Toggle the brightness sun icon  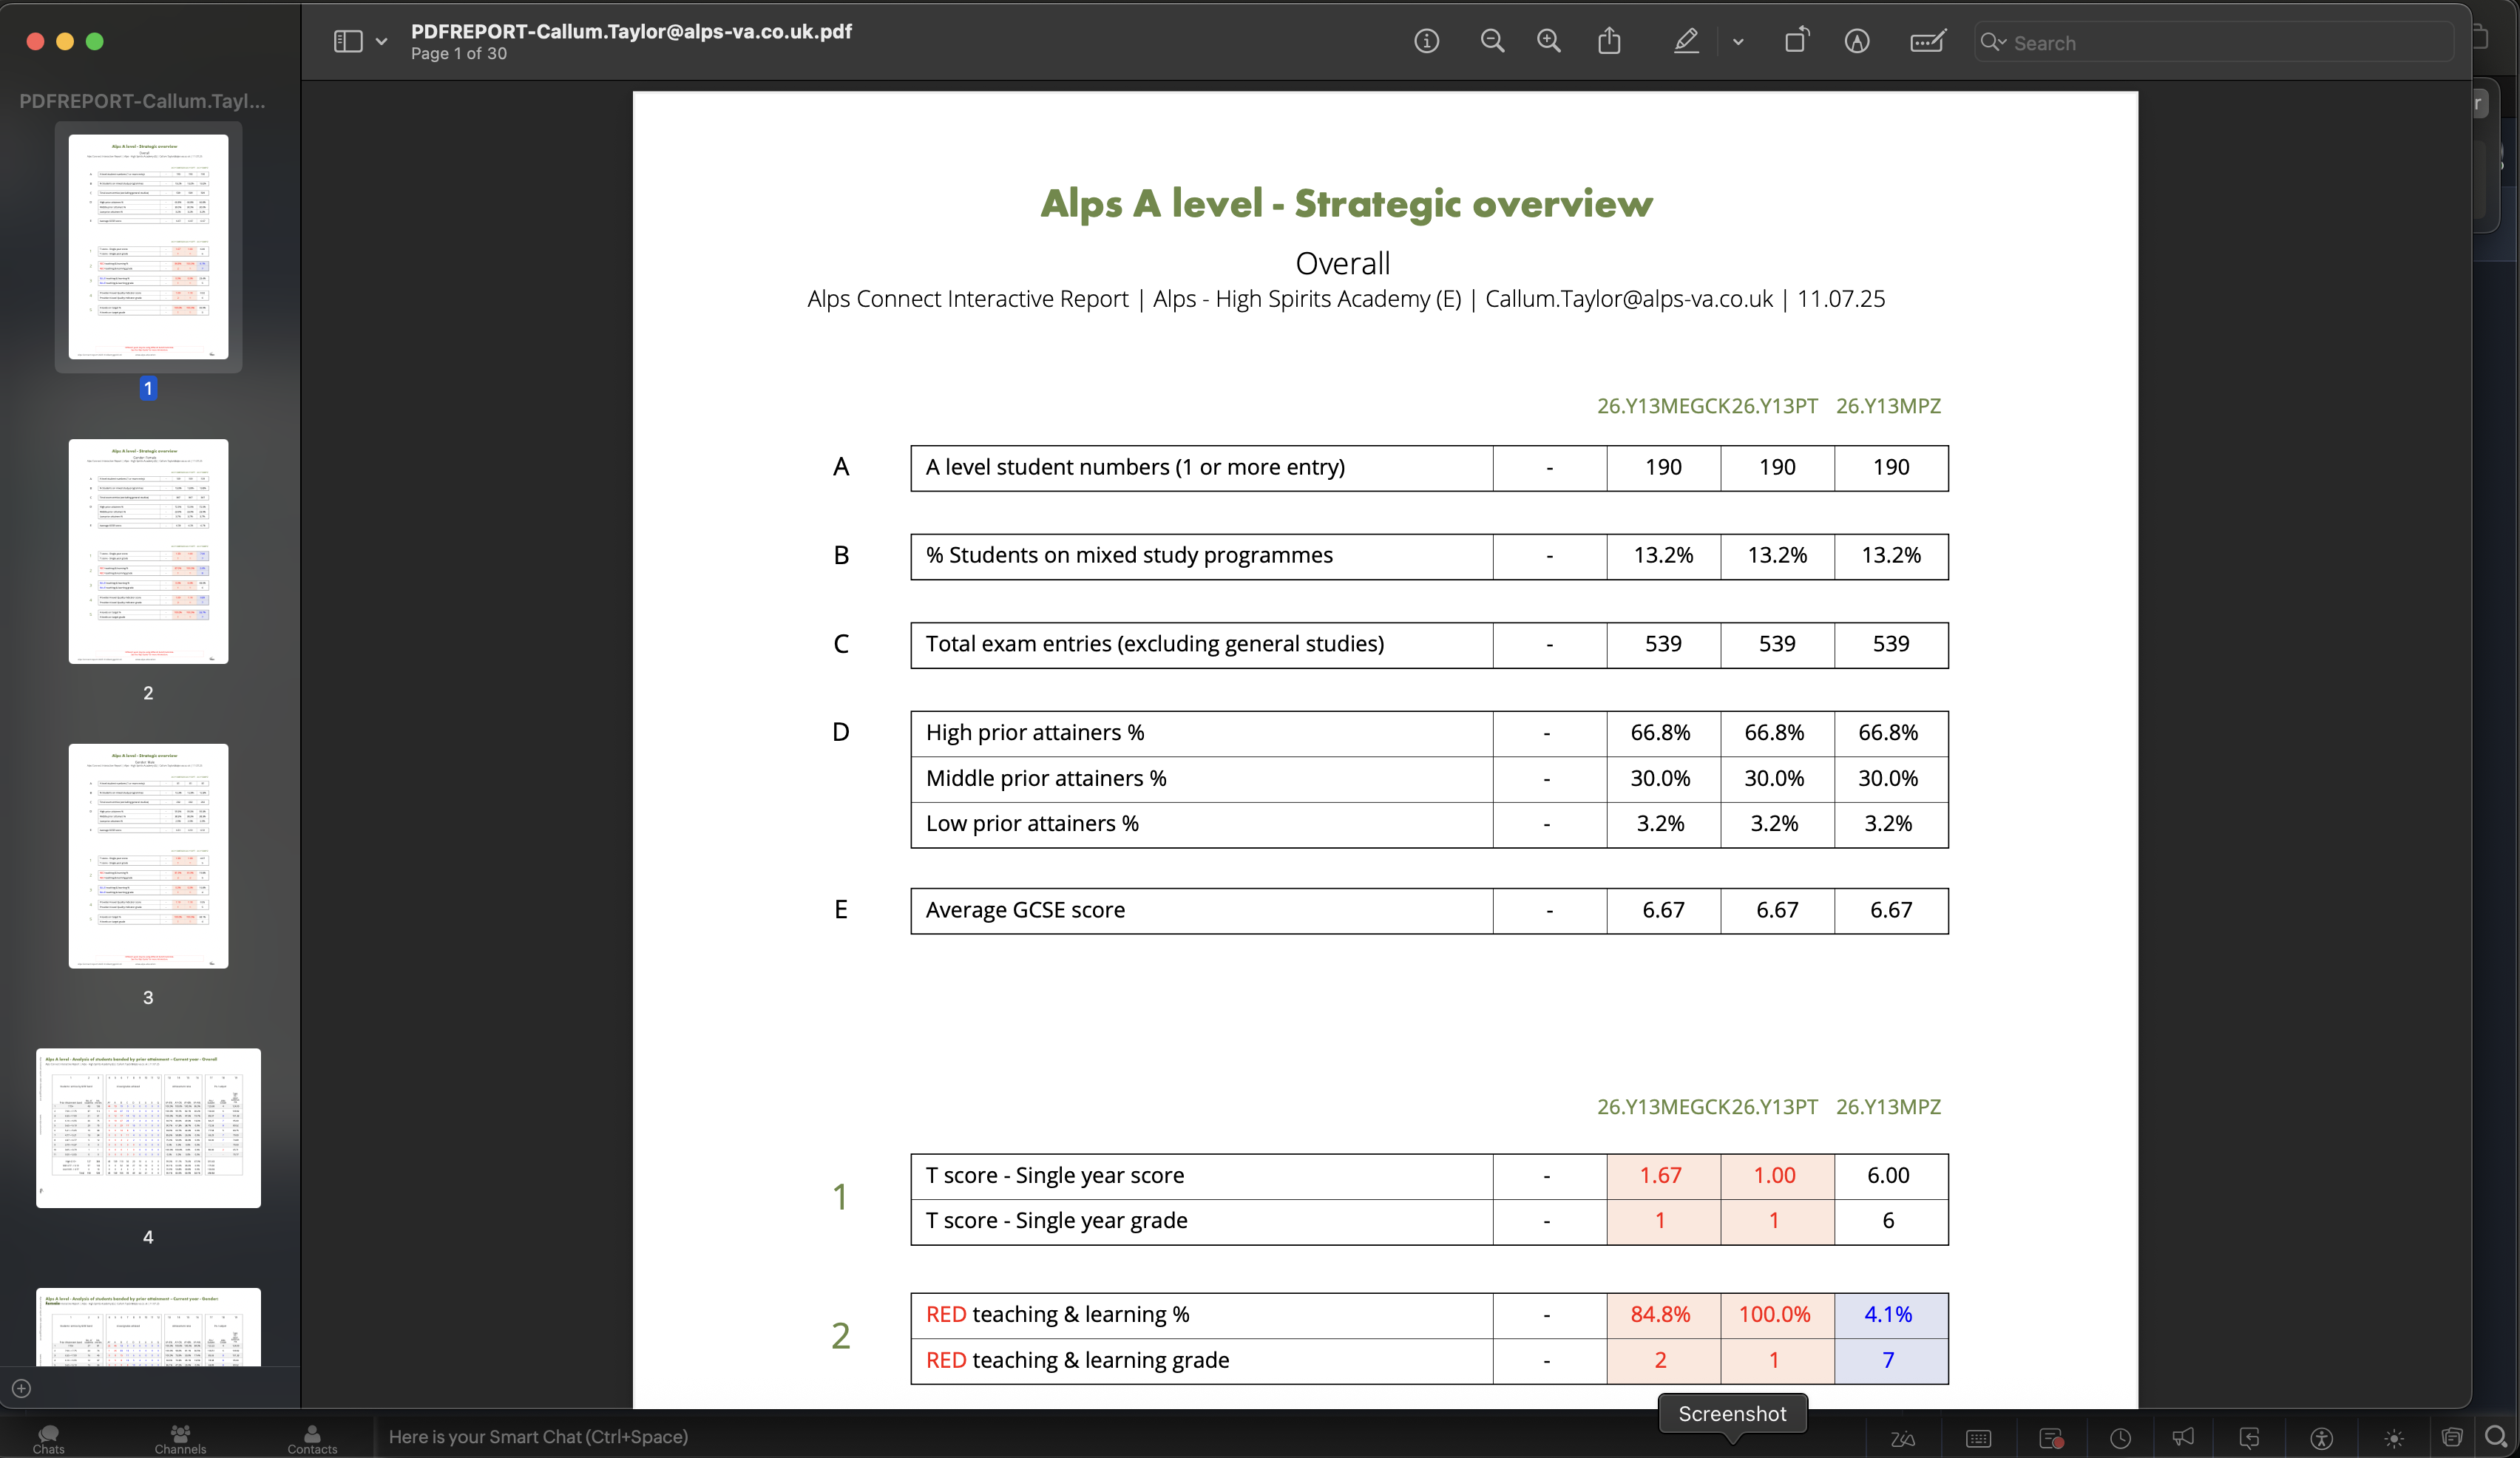[2393, 1438]
